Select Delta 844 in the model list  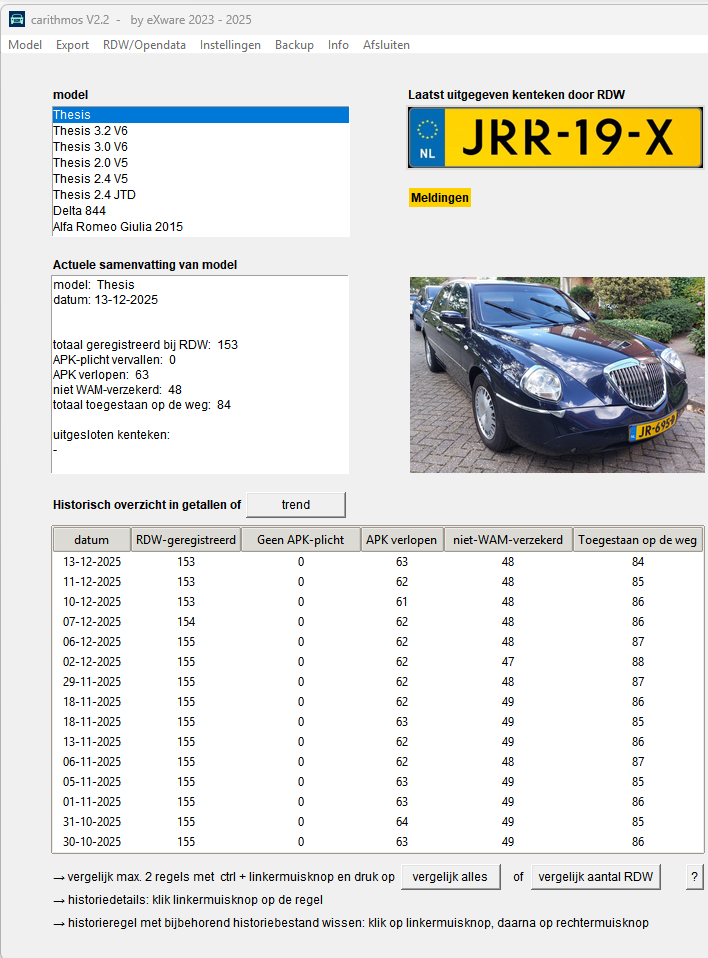point(79,211)
